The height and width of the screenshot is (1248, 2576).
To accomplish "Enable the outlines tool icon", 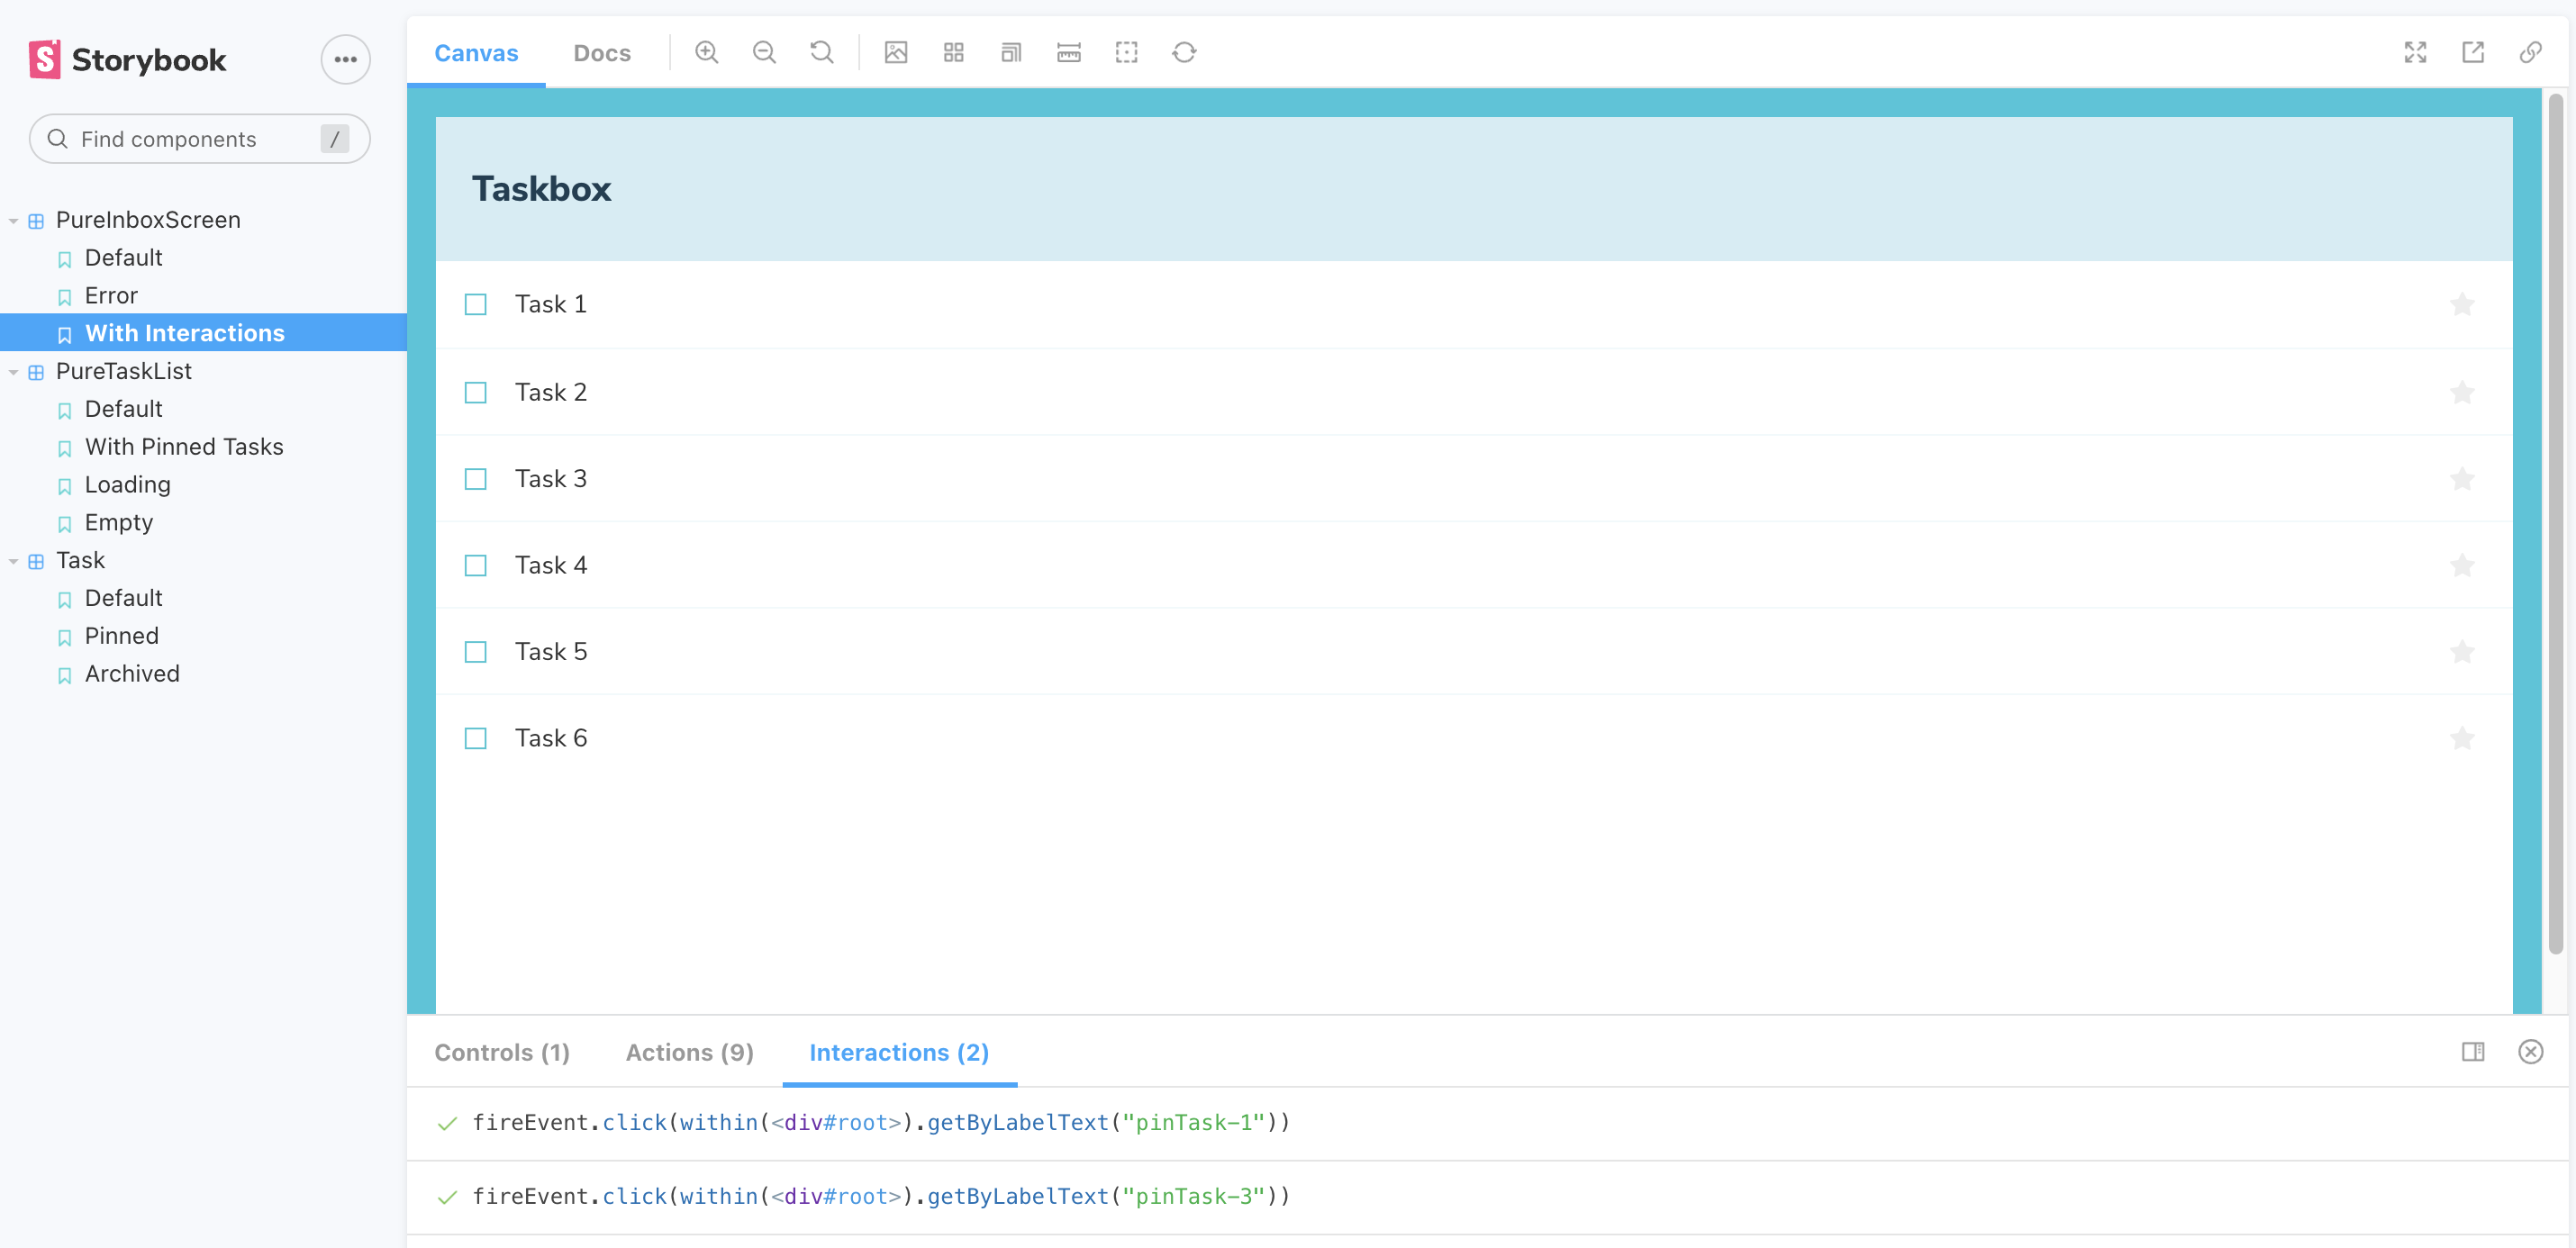I will (x=1126, y=52).
